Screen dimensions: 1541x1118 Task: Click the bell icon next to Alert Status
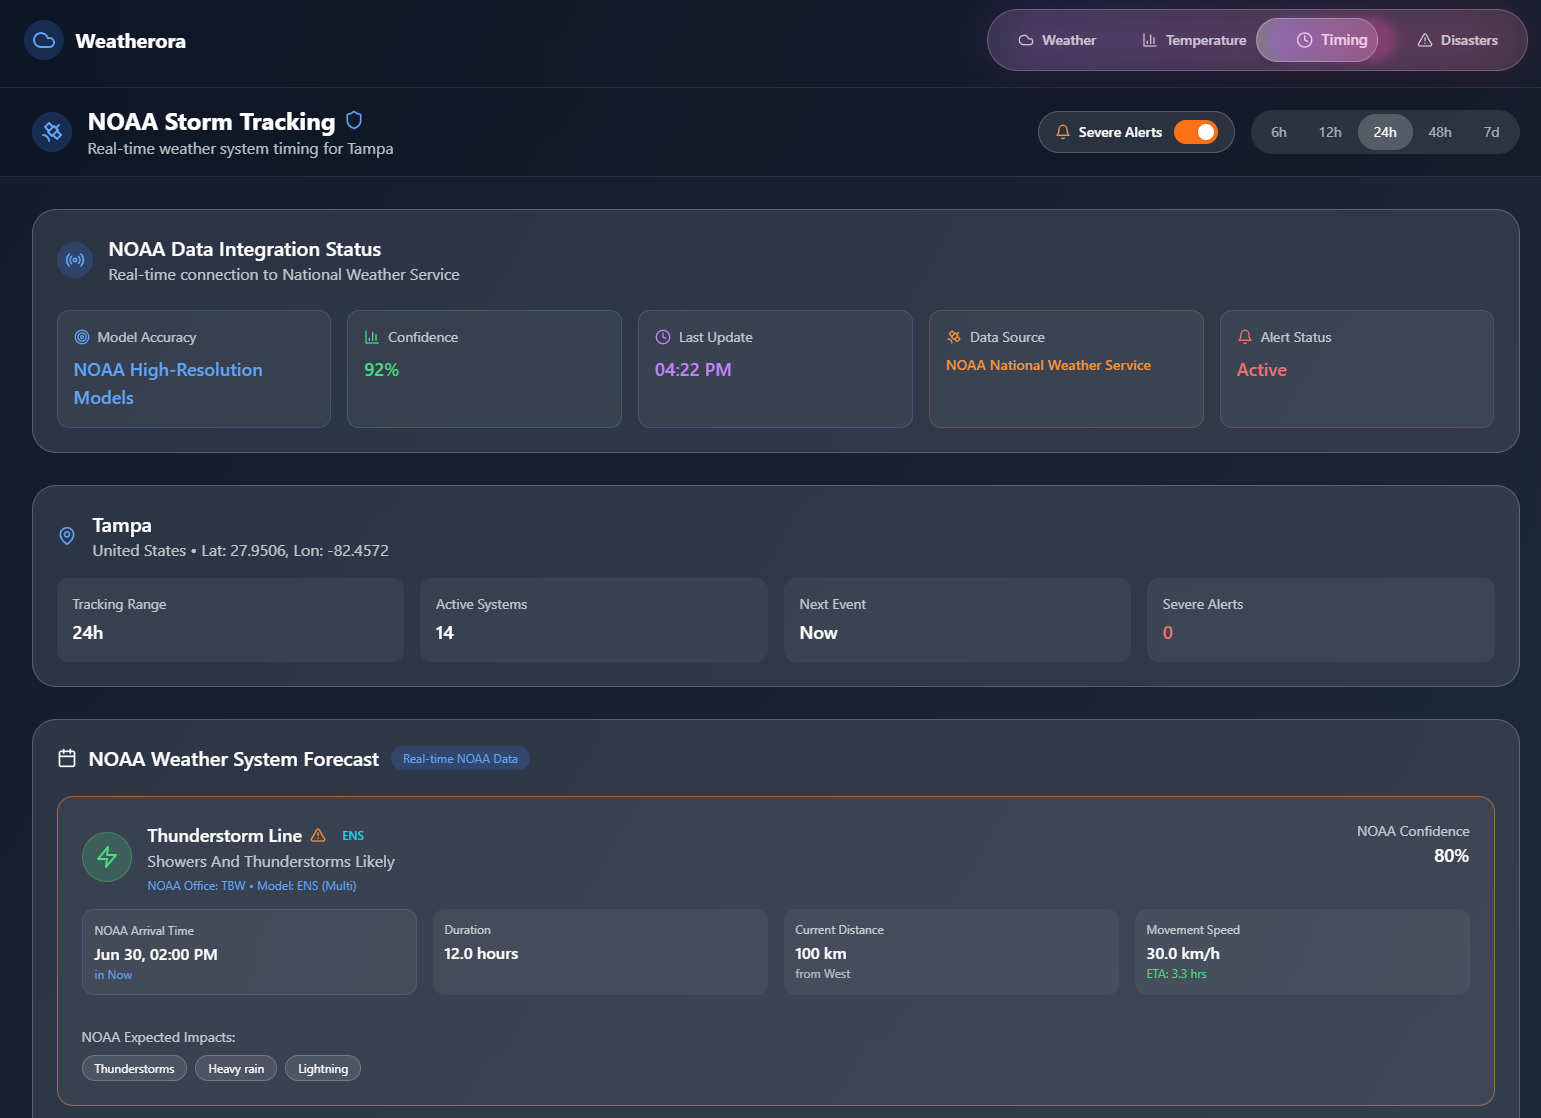tap(1245, 337)
